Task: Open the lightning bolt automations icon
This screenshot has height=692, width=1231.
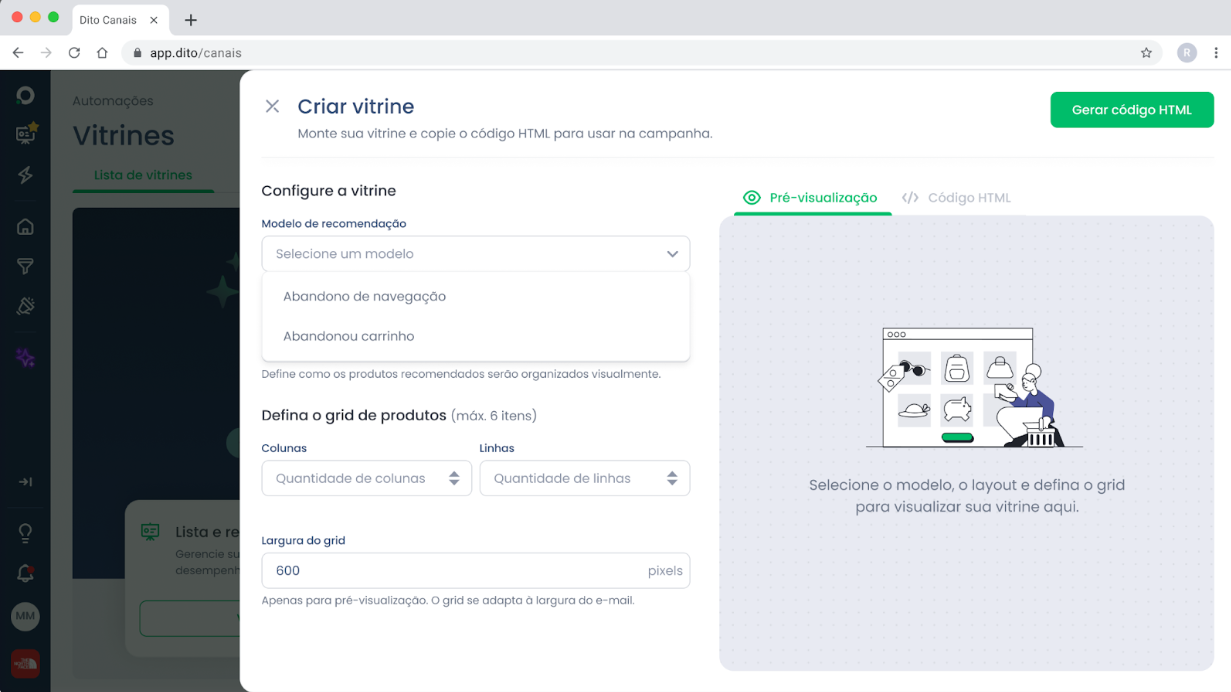Action: [26, 175]
